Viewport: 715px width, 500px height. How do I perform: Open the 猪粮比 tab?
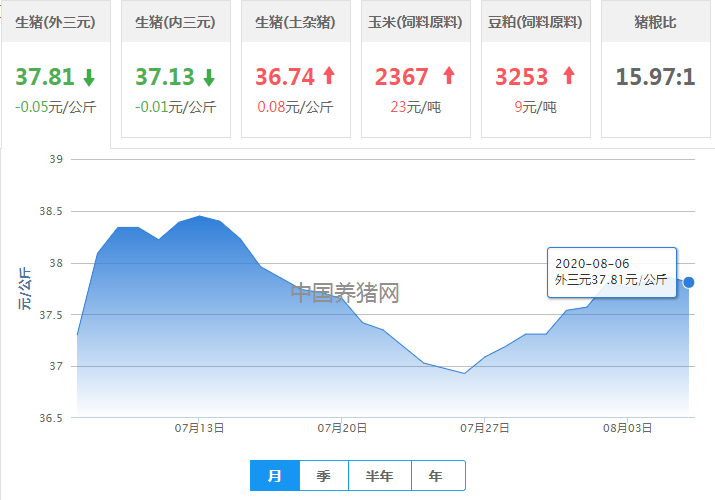(x=655, y=21)
